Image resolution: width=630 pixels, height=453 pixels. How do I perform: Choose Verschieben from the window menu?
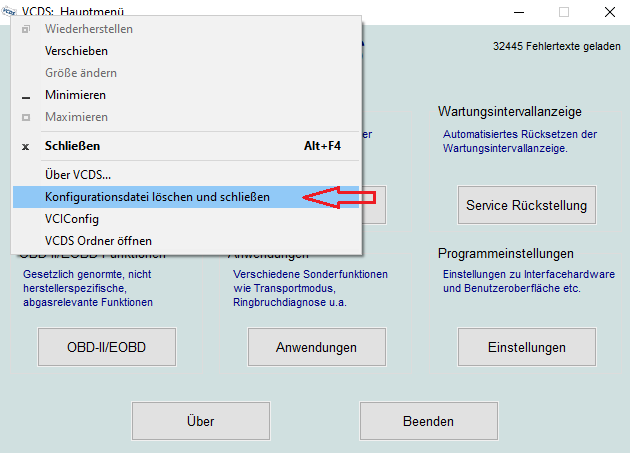pos(186,51)
